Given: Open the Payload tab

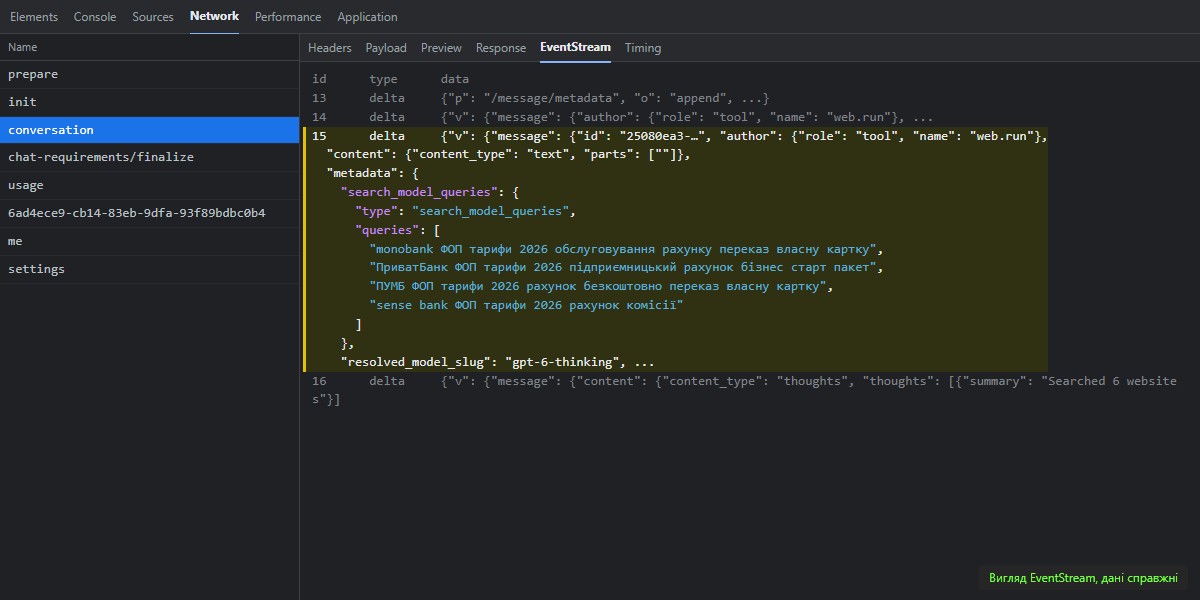Looking at the screenshot, I should [386, 48].
